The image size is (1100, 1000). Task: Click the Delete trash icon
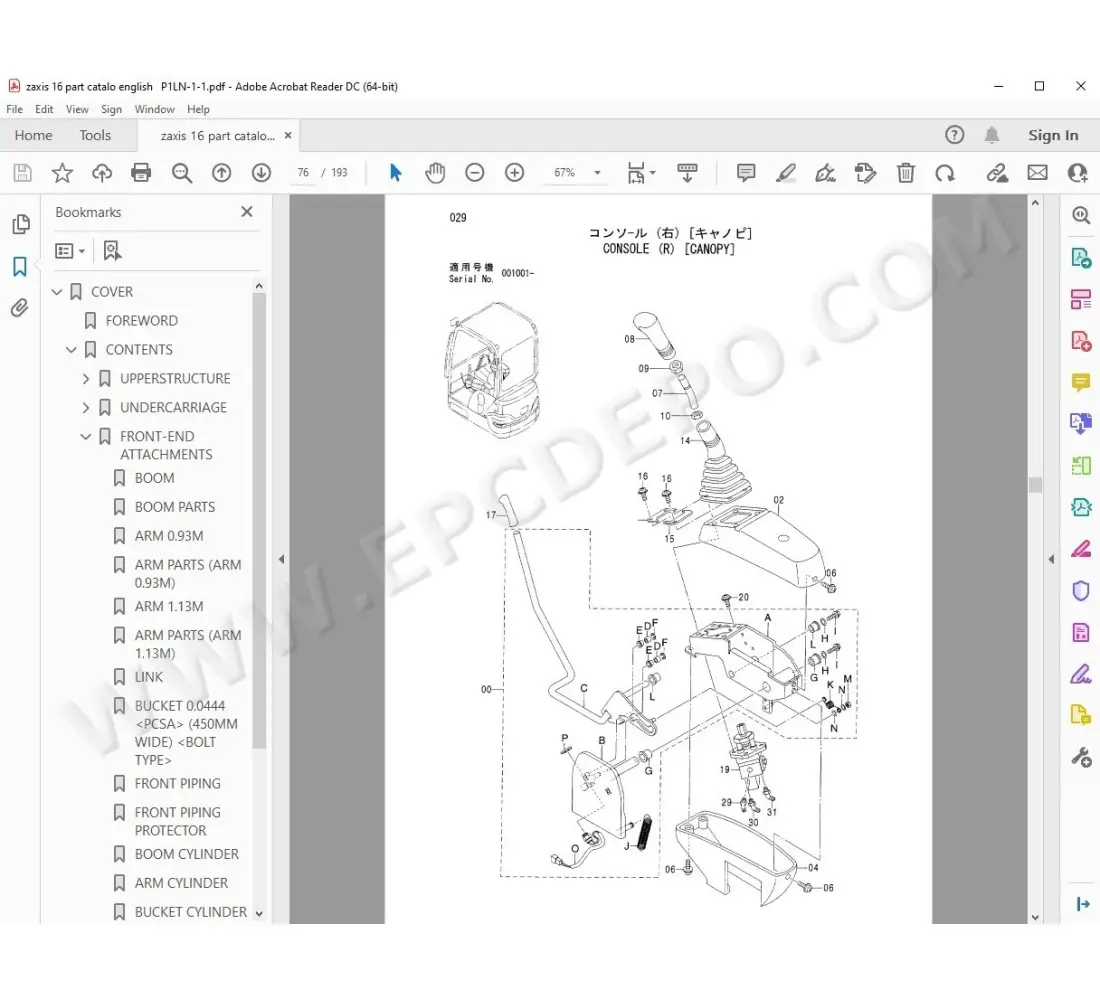point(905,173)
